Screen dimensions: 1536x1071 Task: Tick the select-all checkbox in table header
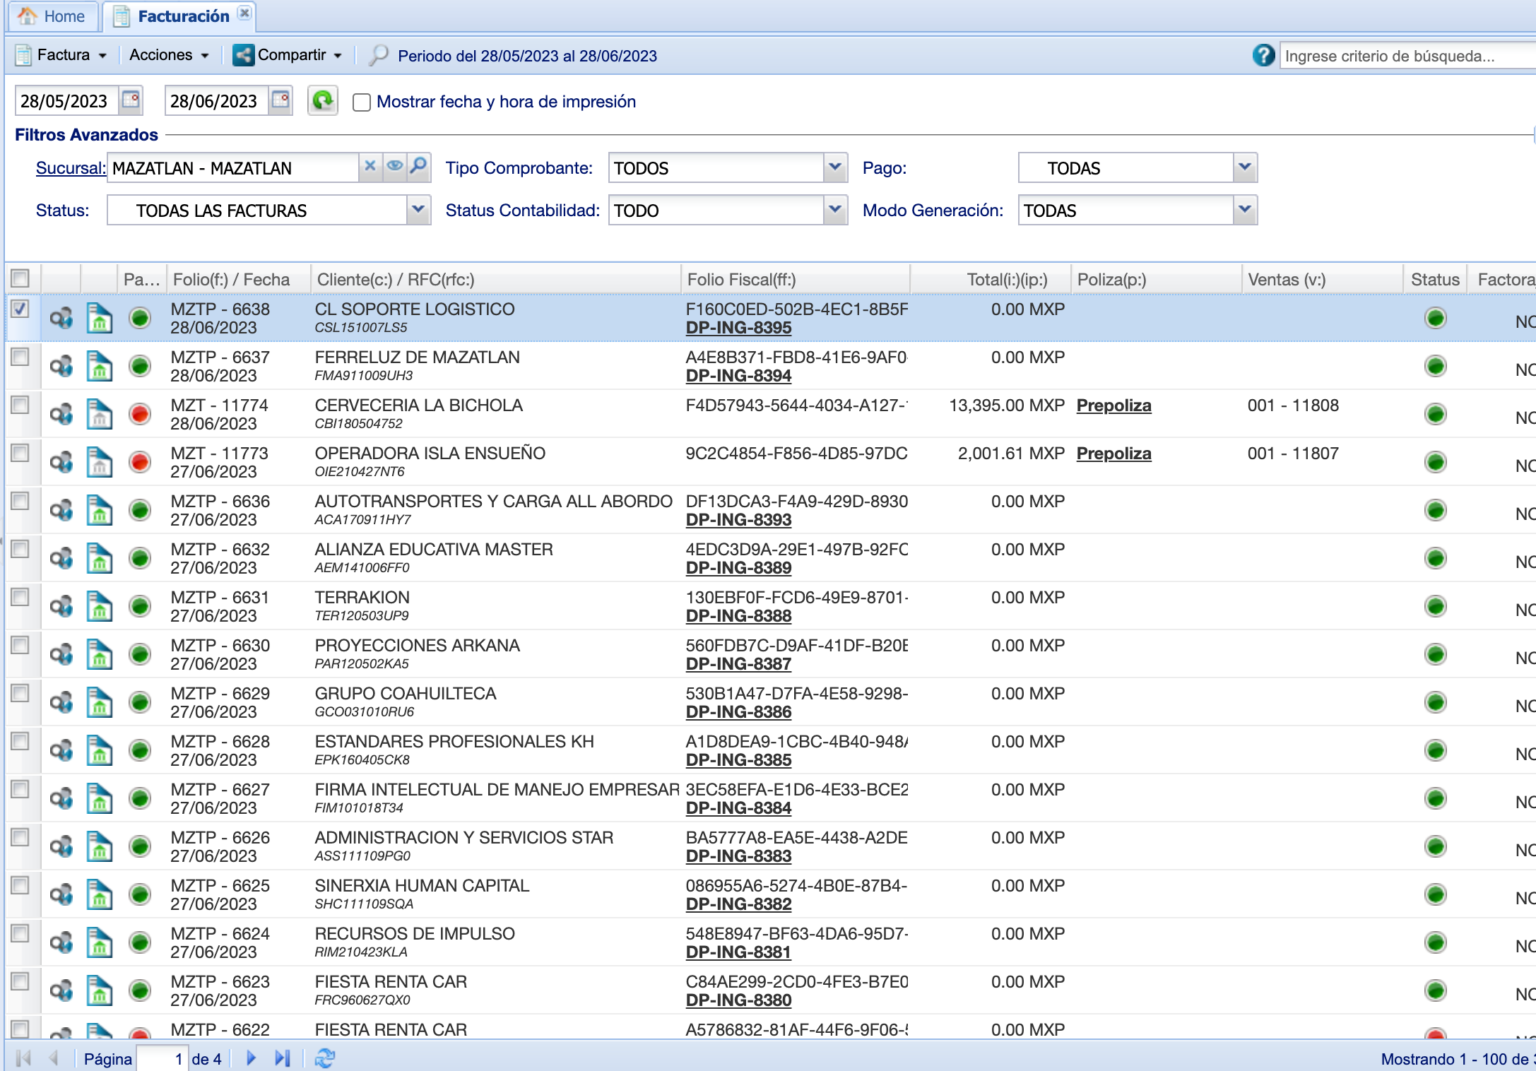pos(20,279)
